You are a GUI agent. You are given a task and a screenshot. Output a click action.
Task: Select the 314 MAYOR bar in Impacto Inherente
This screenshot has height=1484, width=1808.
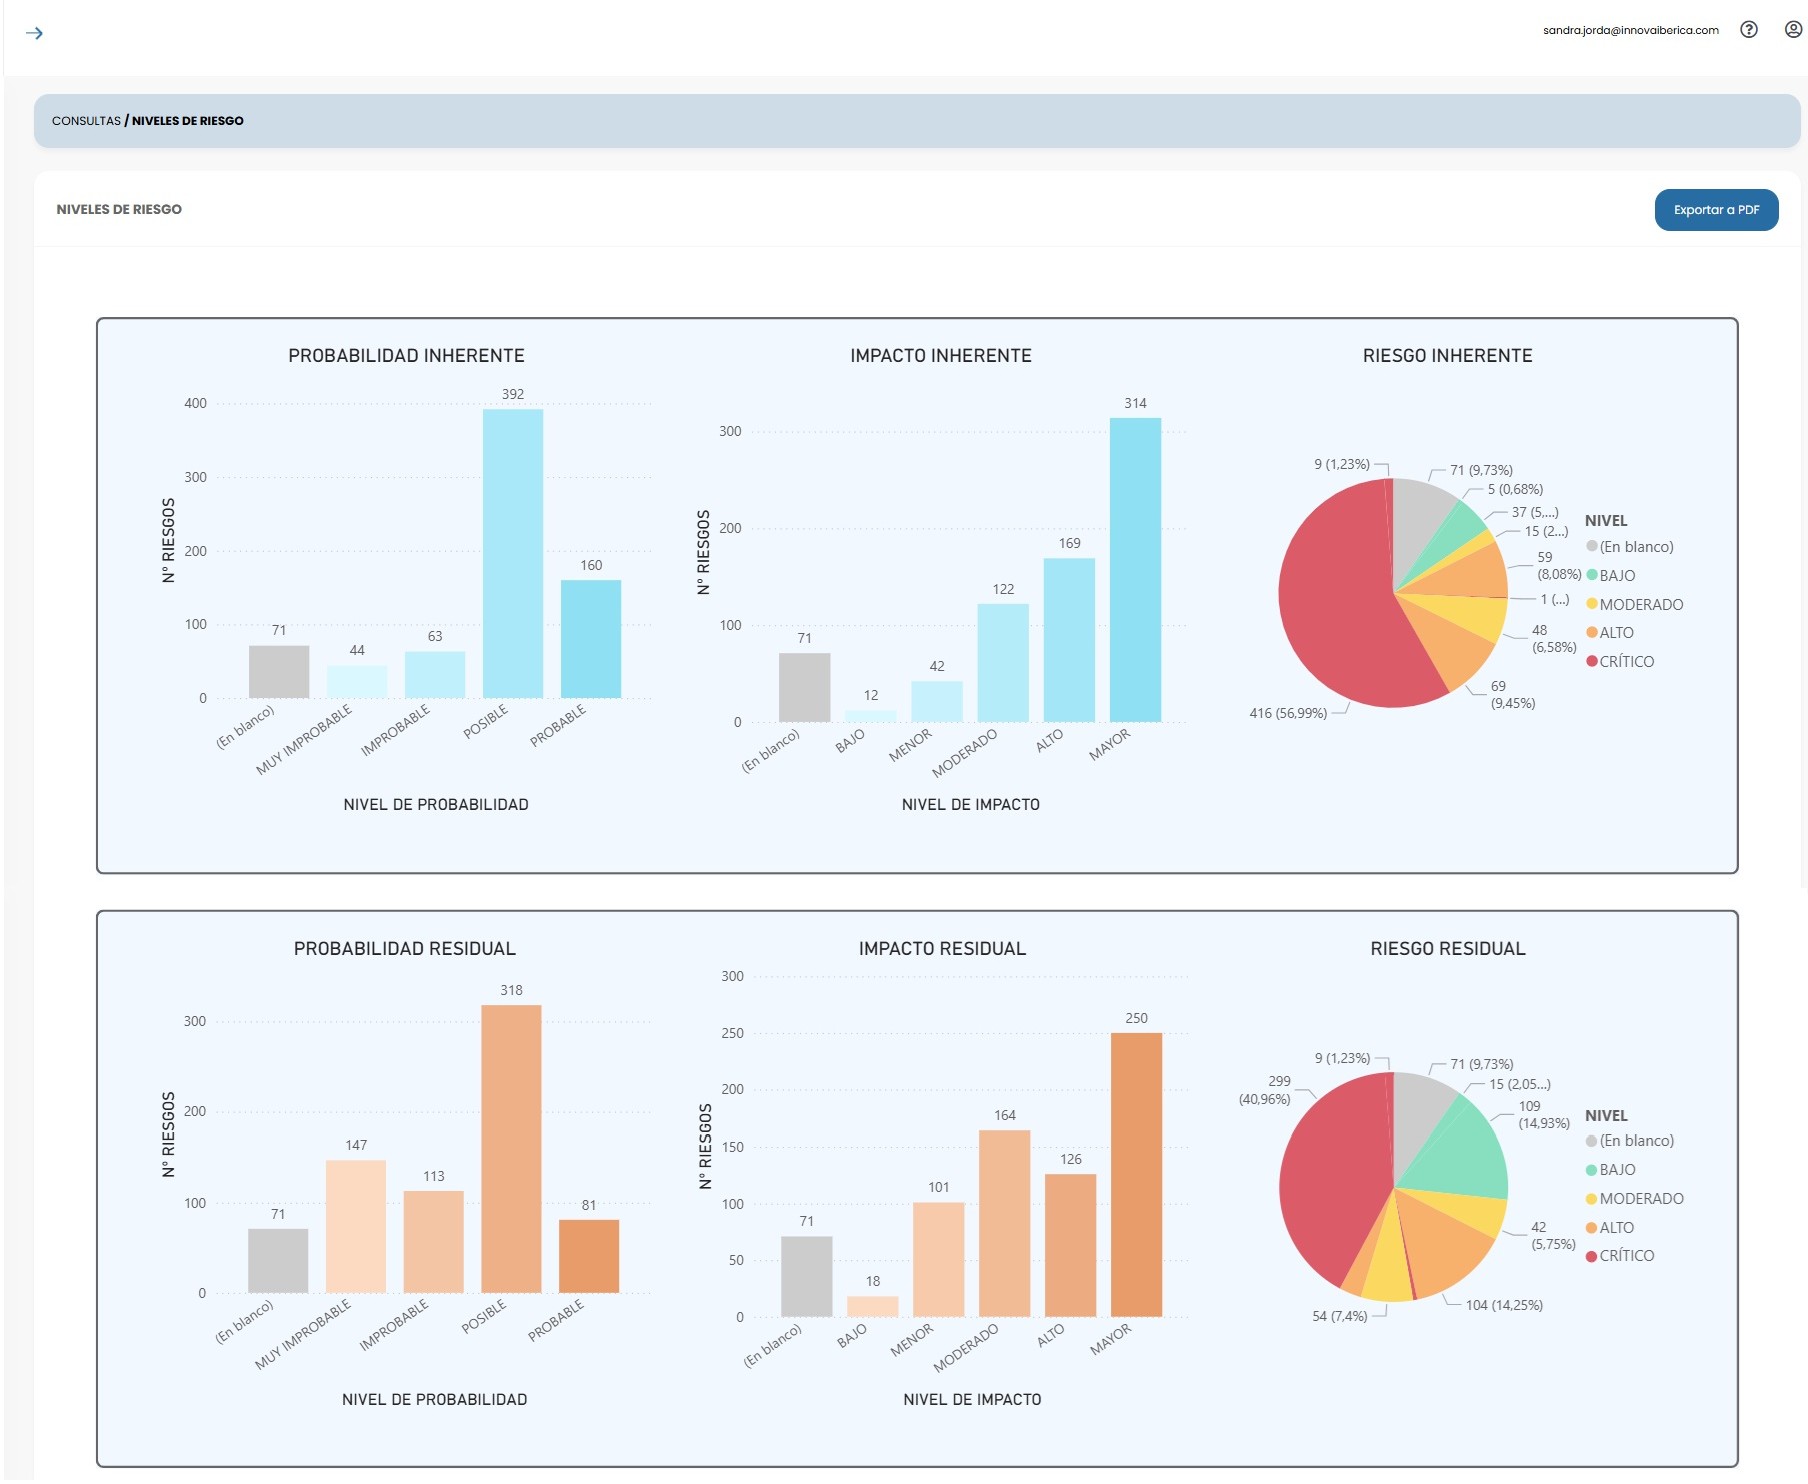pos(1135,570)
